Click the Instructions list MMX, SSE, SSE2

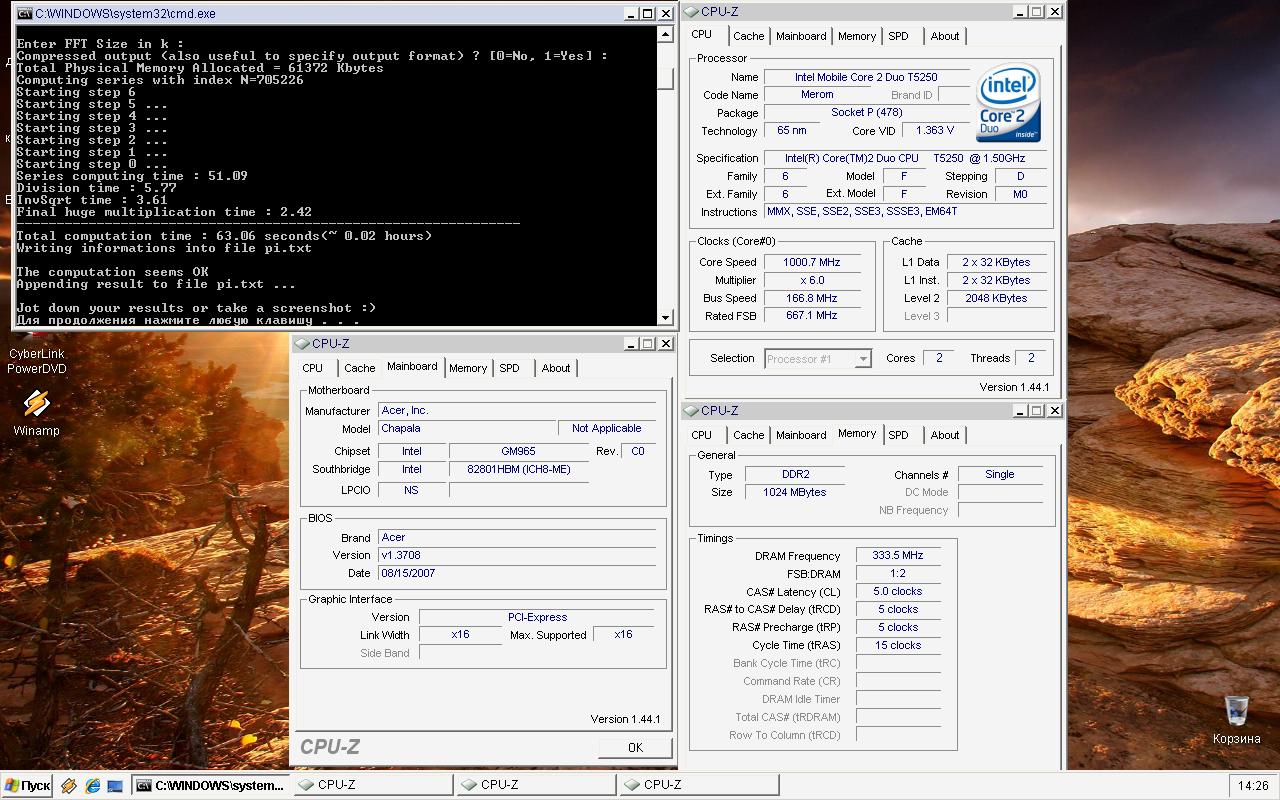pyautogui.click(x=905, y=211)
